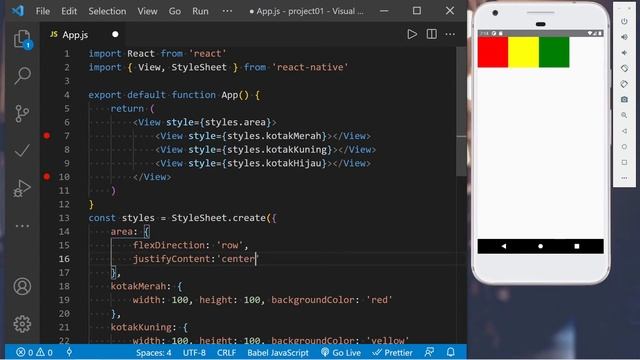Click the editor vertical scrollbar
640x360 pixels.
click(x=461, y=111)
